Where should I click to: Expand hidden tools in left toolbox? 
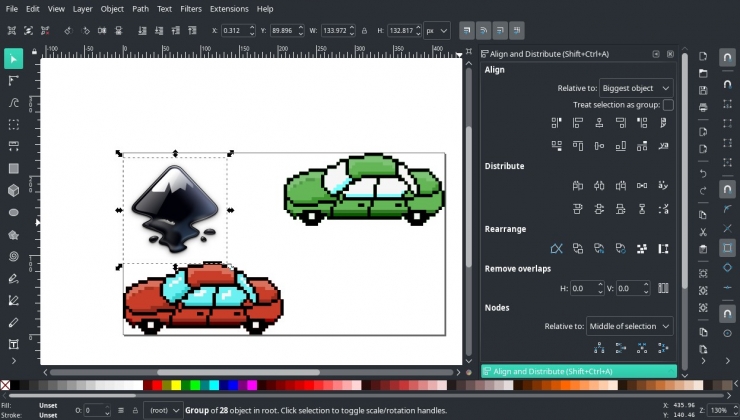click(13, 361)
